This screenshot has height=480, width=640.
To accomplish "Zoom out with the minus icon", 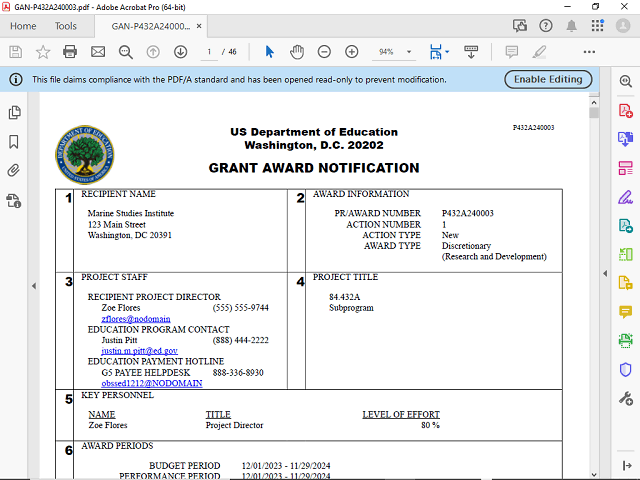I will click(324, 51).
